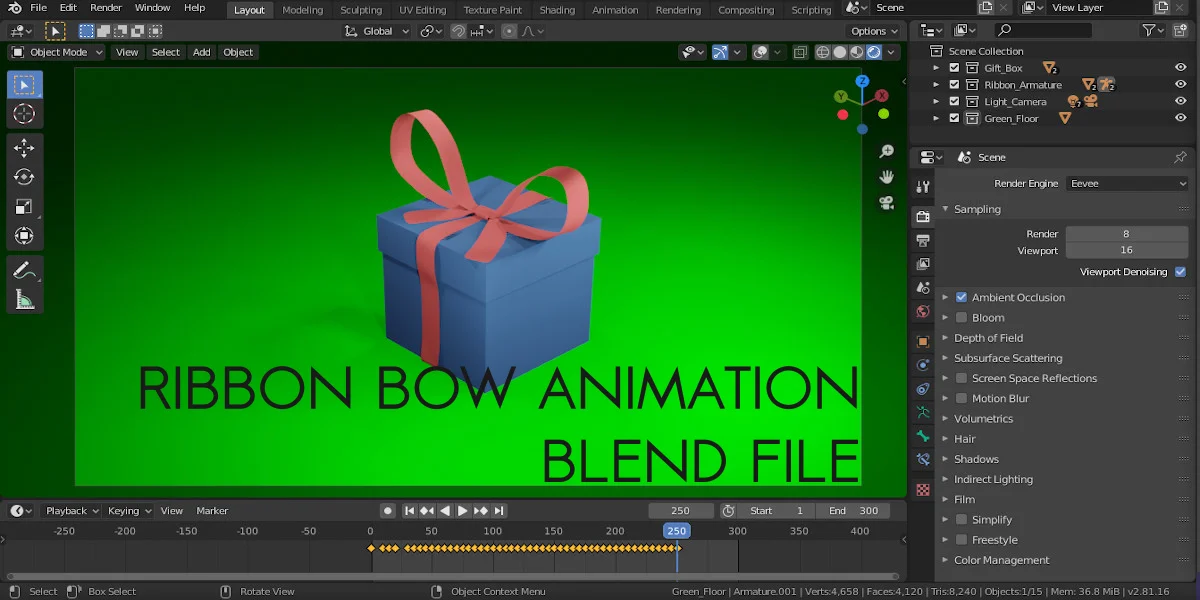The width and height of the screenshot is (1200, 600).
Task: Pick the Measure tool
Action: (x=24, y=299)
